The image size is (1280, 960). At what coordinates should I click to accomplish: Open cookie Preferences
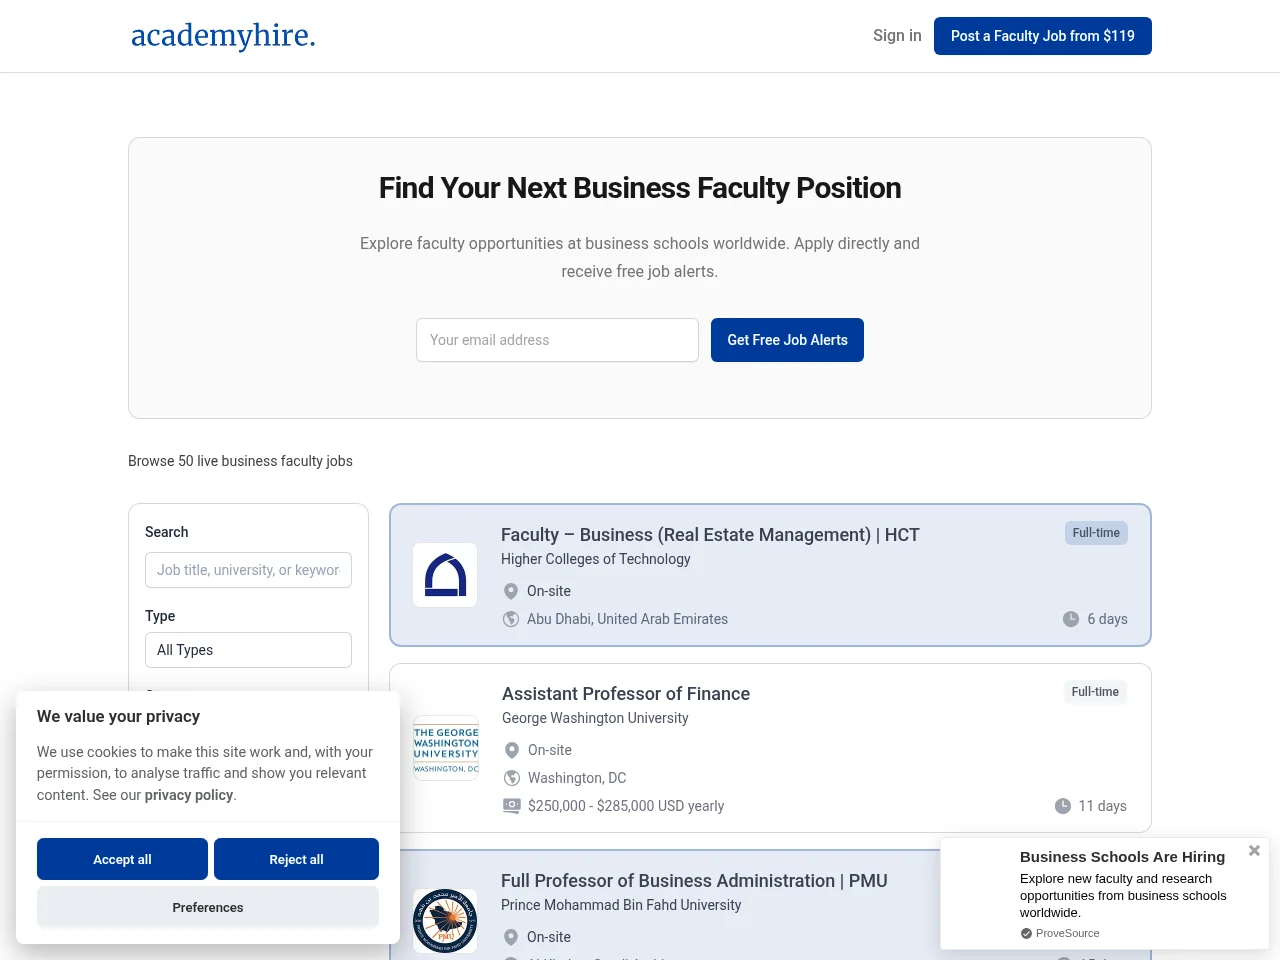click(x=208, y=907)
